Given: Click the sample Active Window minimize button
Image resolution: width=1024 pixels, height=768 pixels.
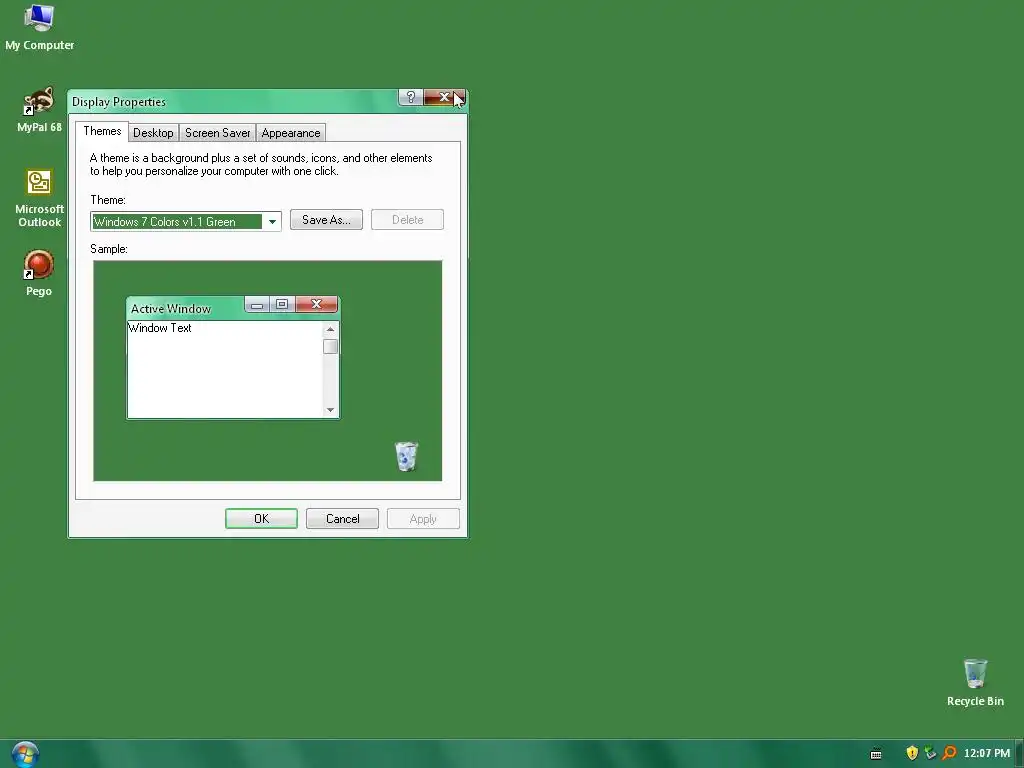Looking at the screenshot, I should click(257, 304).
